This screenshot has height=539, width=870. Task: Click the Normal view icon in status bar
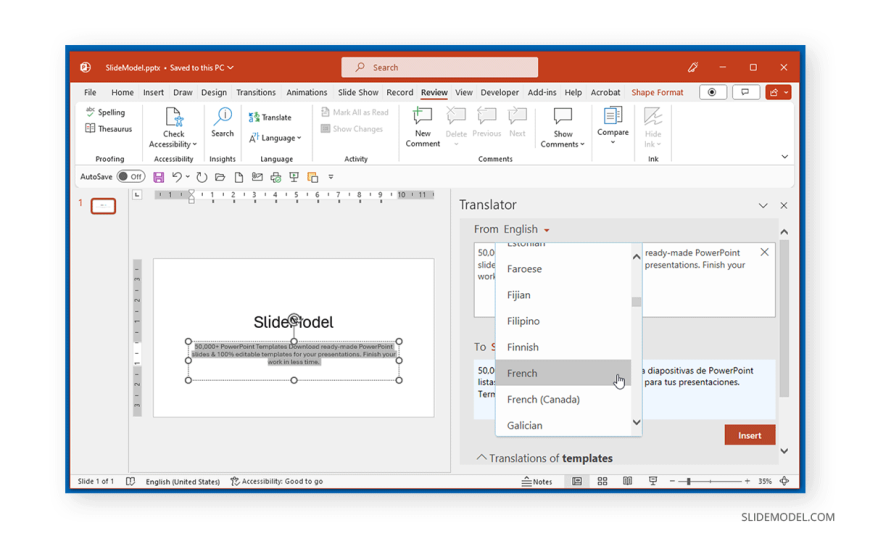[x=577, y=481]
